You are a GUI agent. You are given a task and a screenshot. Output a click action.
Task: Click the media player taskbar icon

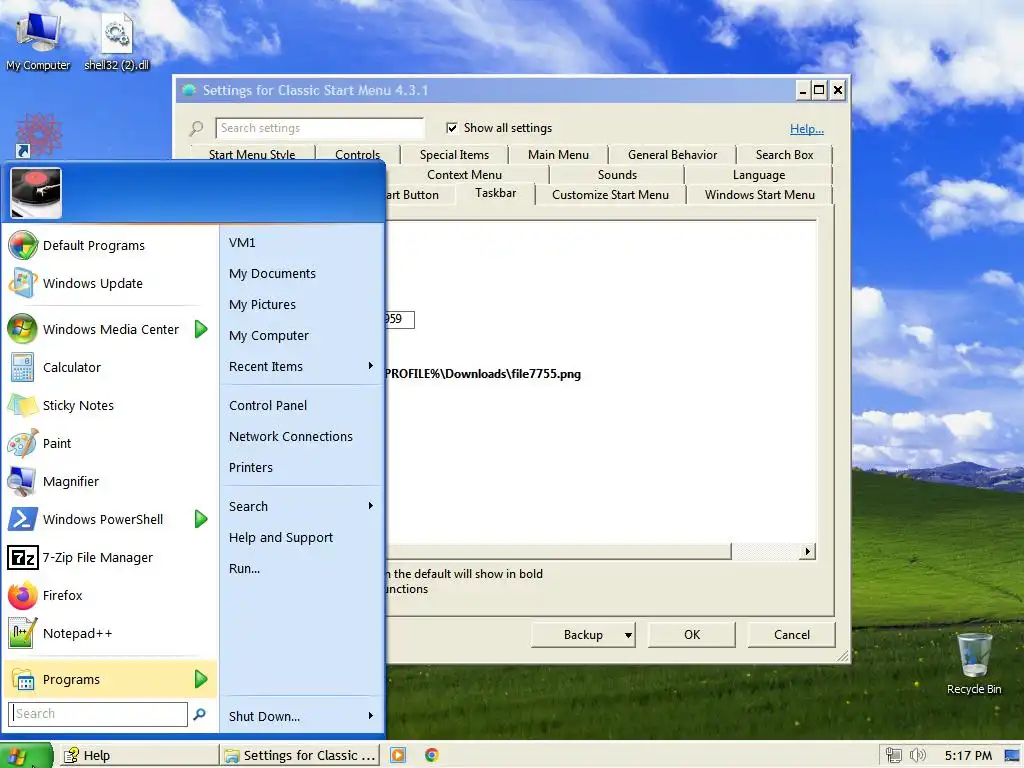coord(398,755)
